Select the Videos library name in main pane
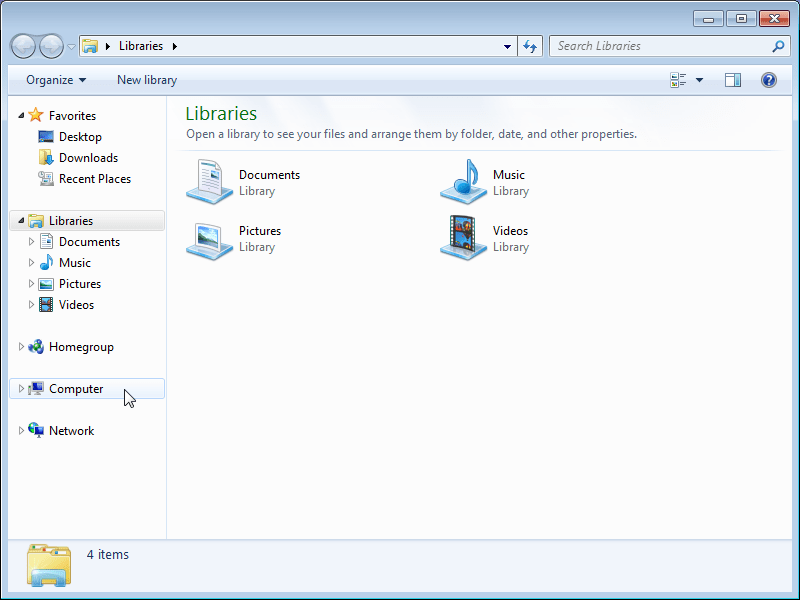The height and width of the screenshot is (600, 800). coord(510,231)
